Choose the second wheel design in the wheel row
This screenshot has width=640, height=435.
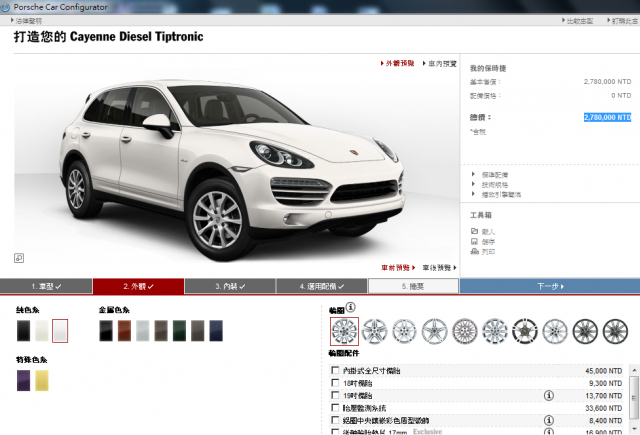coord(374,331)
